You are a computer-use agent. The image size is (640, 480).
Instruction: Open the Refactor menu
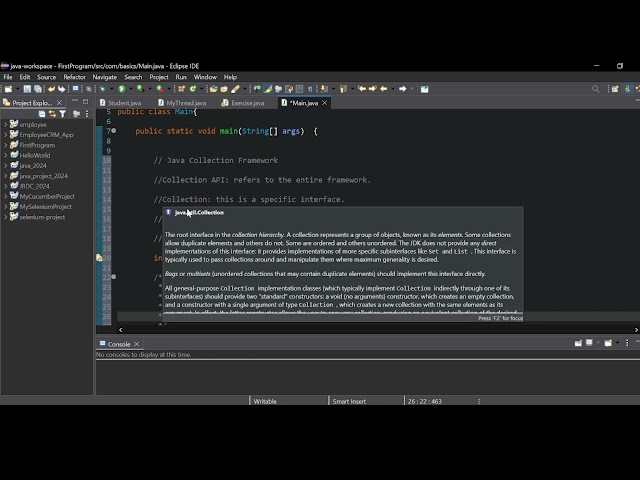[x=74, y=77]
